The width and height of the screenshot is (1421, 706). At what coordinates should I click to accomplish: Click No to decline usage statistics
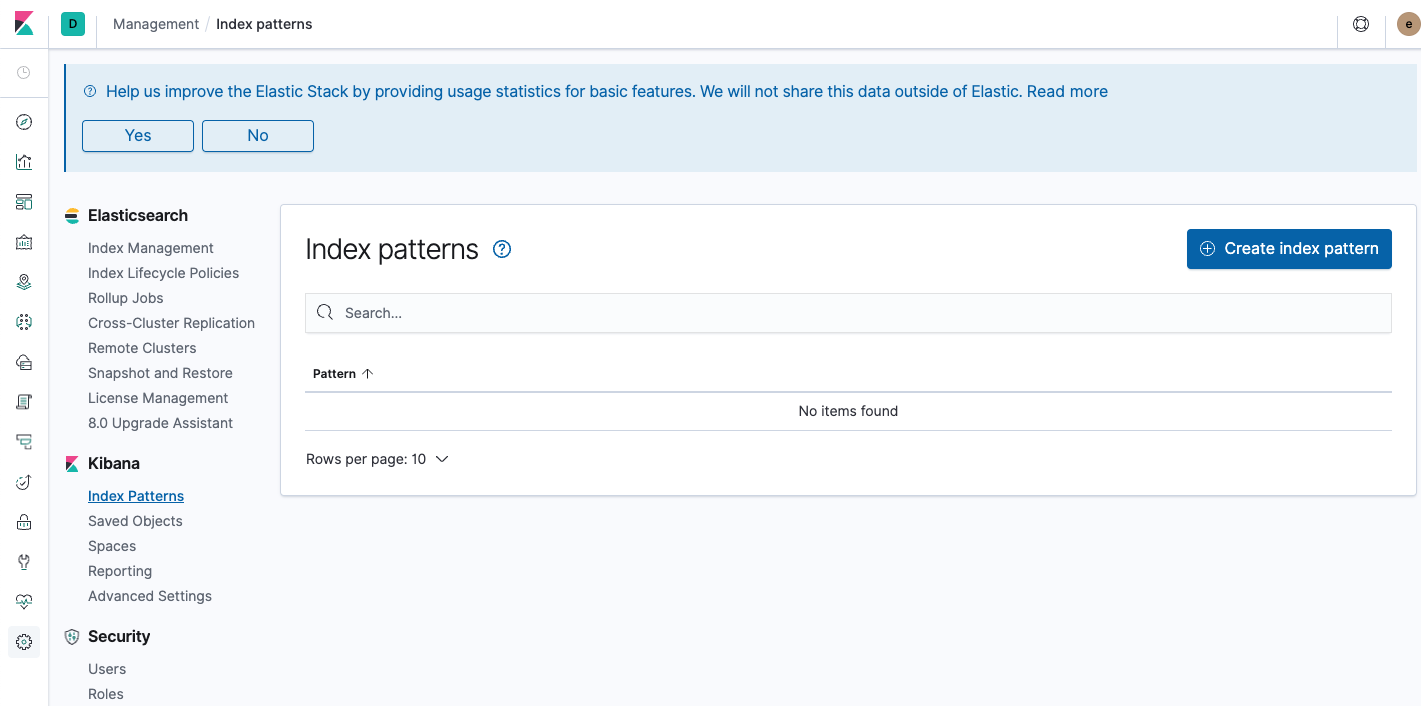[x=258, y=135]
